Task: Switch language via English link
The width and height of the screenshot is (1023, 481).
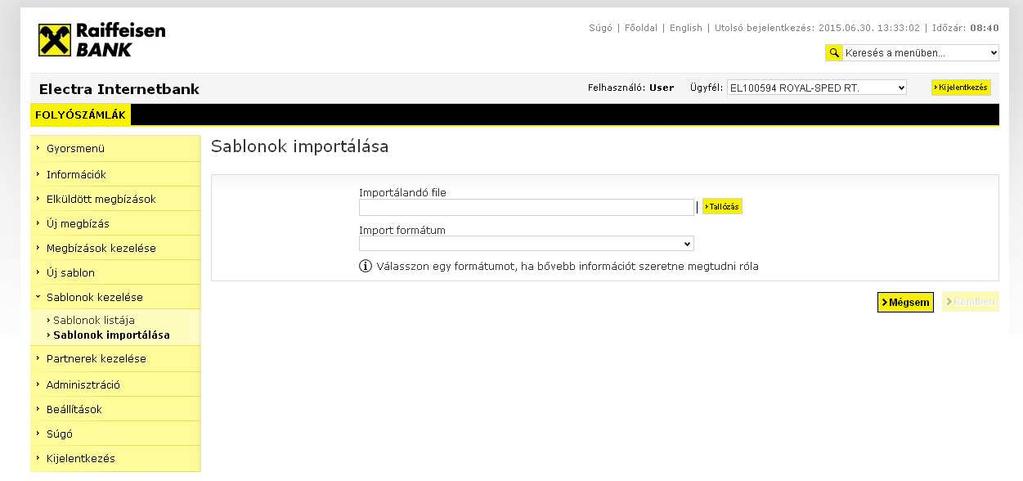Action: (686, 28)
